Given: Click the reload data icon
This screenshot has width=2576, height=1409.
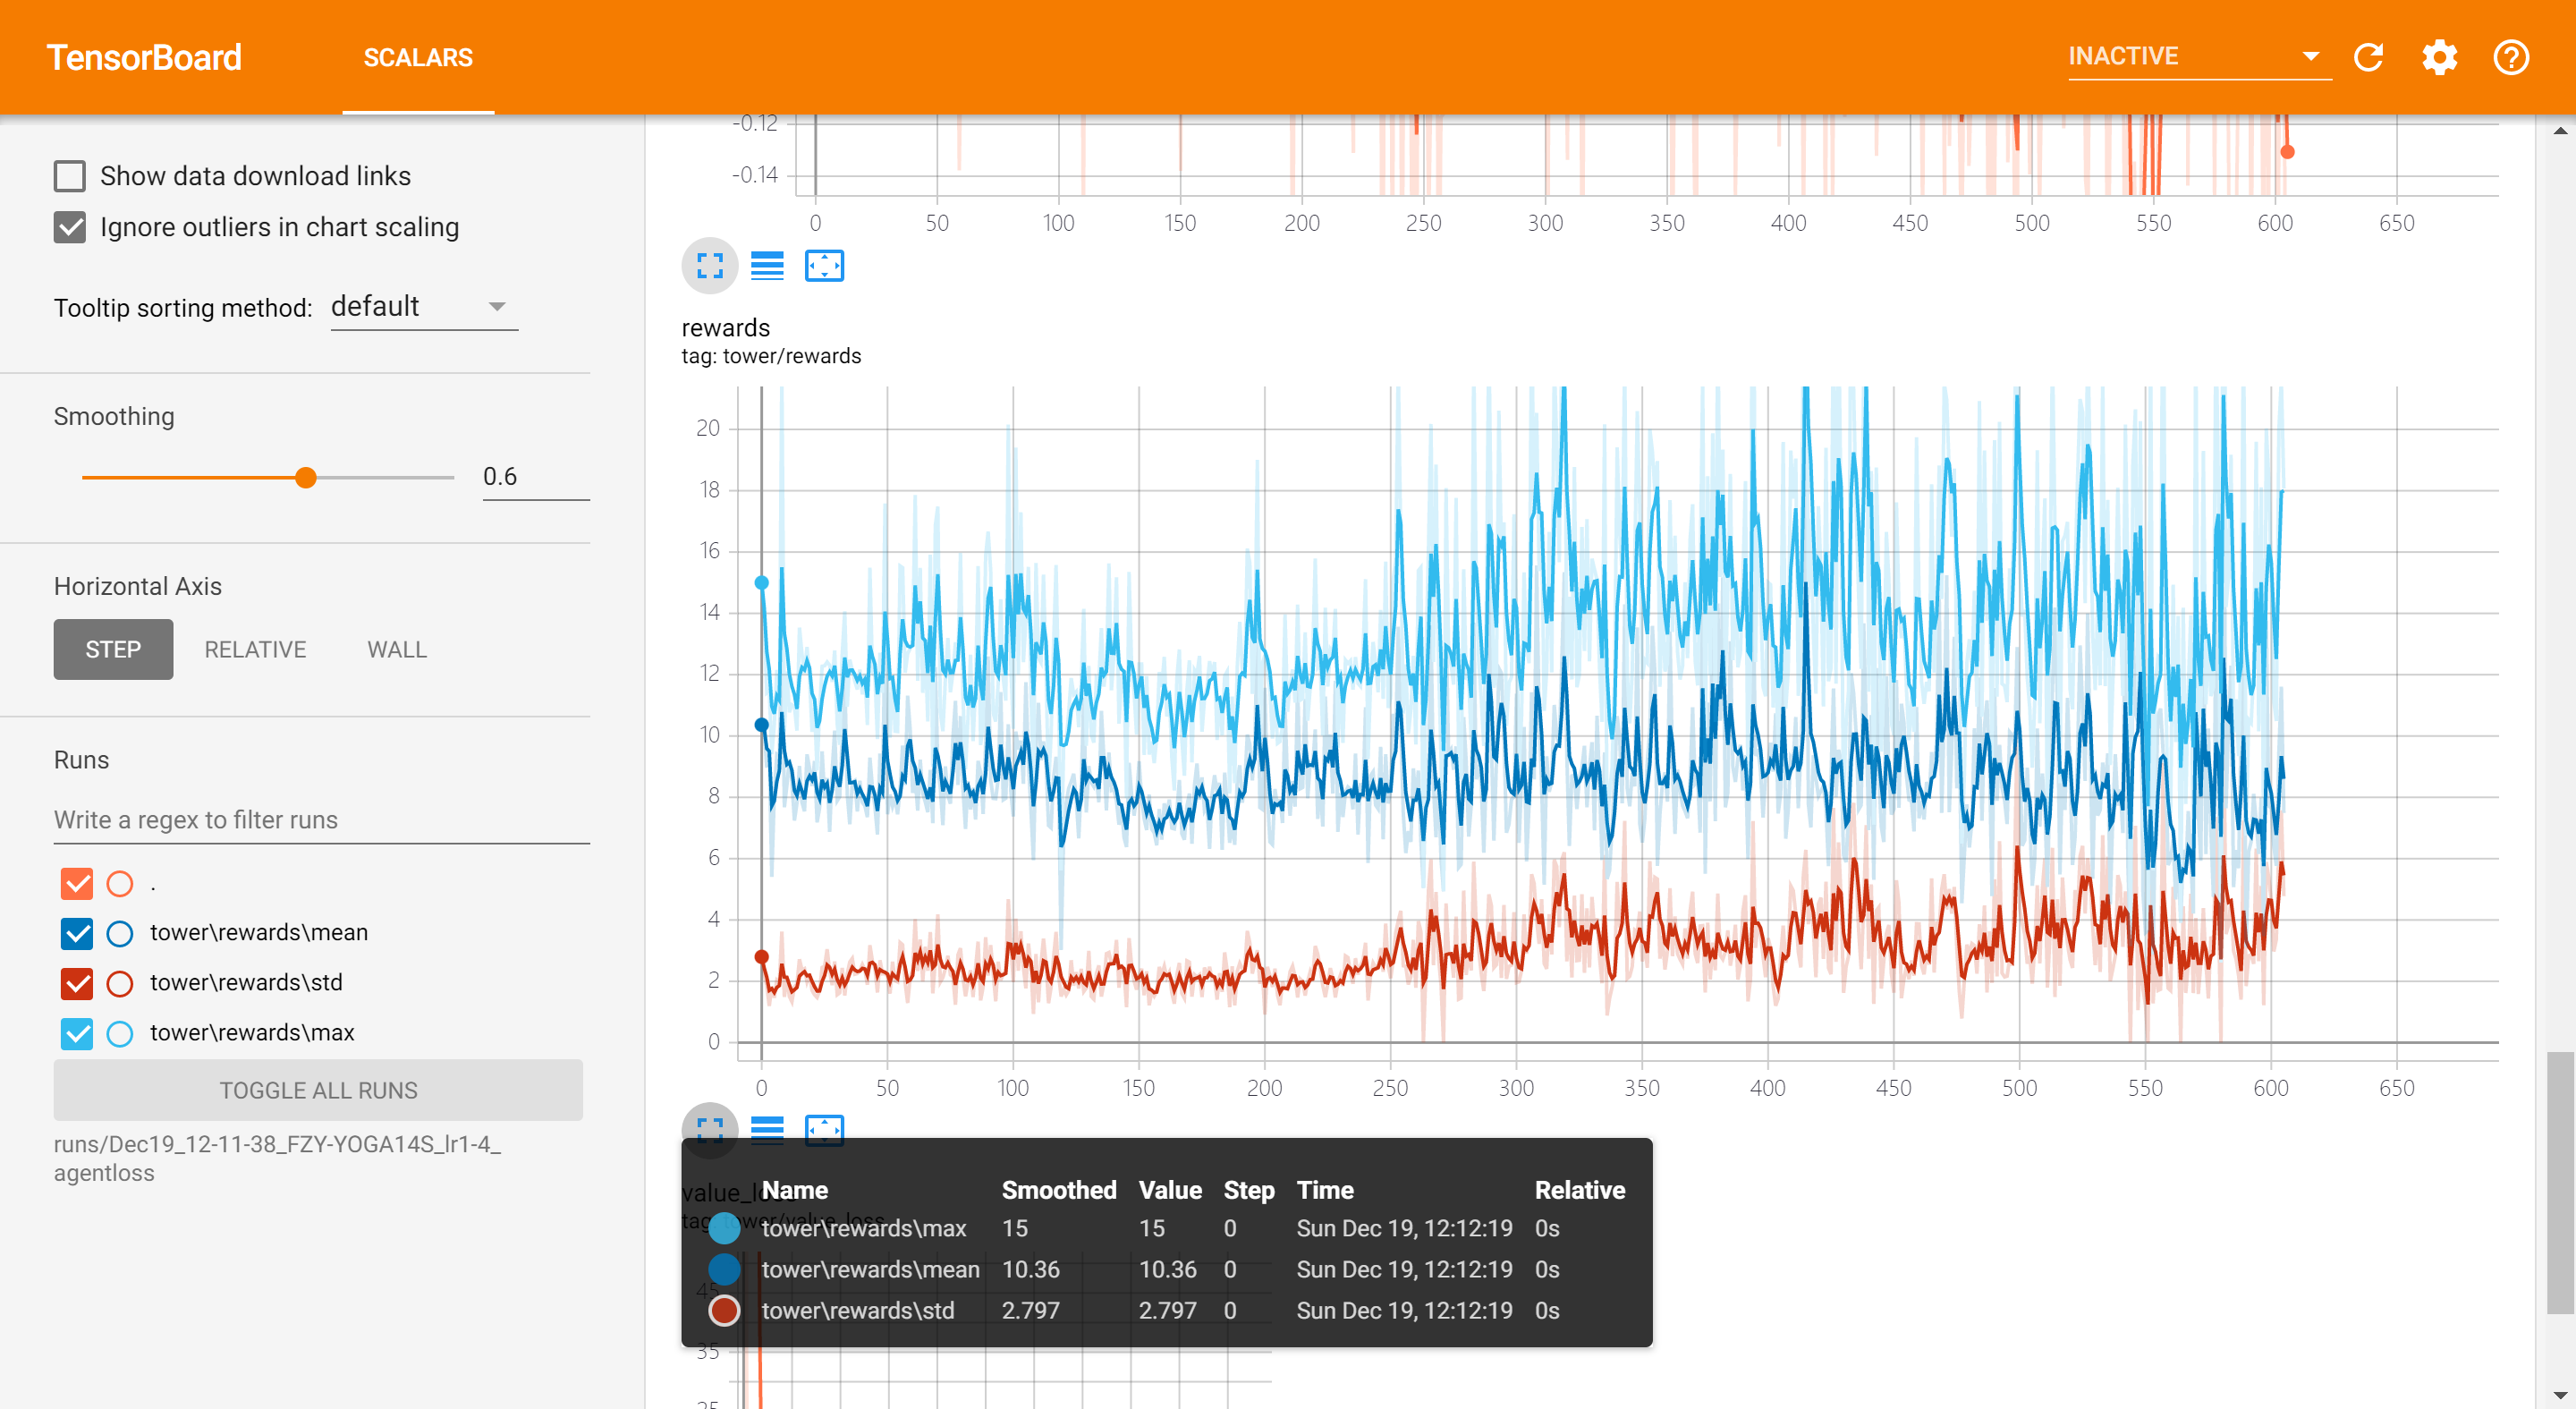Looking at the screenshot, I should click(2368, 57).
